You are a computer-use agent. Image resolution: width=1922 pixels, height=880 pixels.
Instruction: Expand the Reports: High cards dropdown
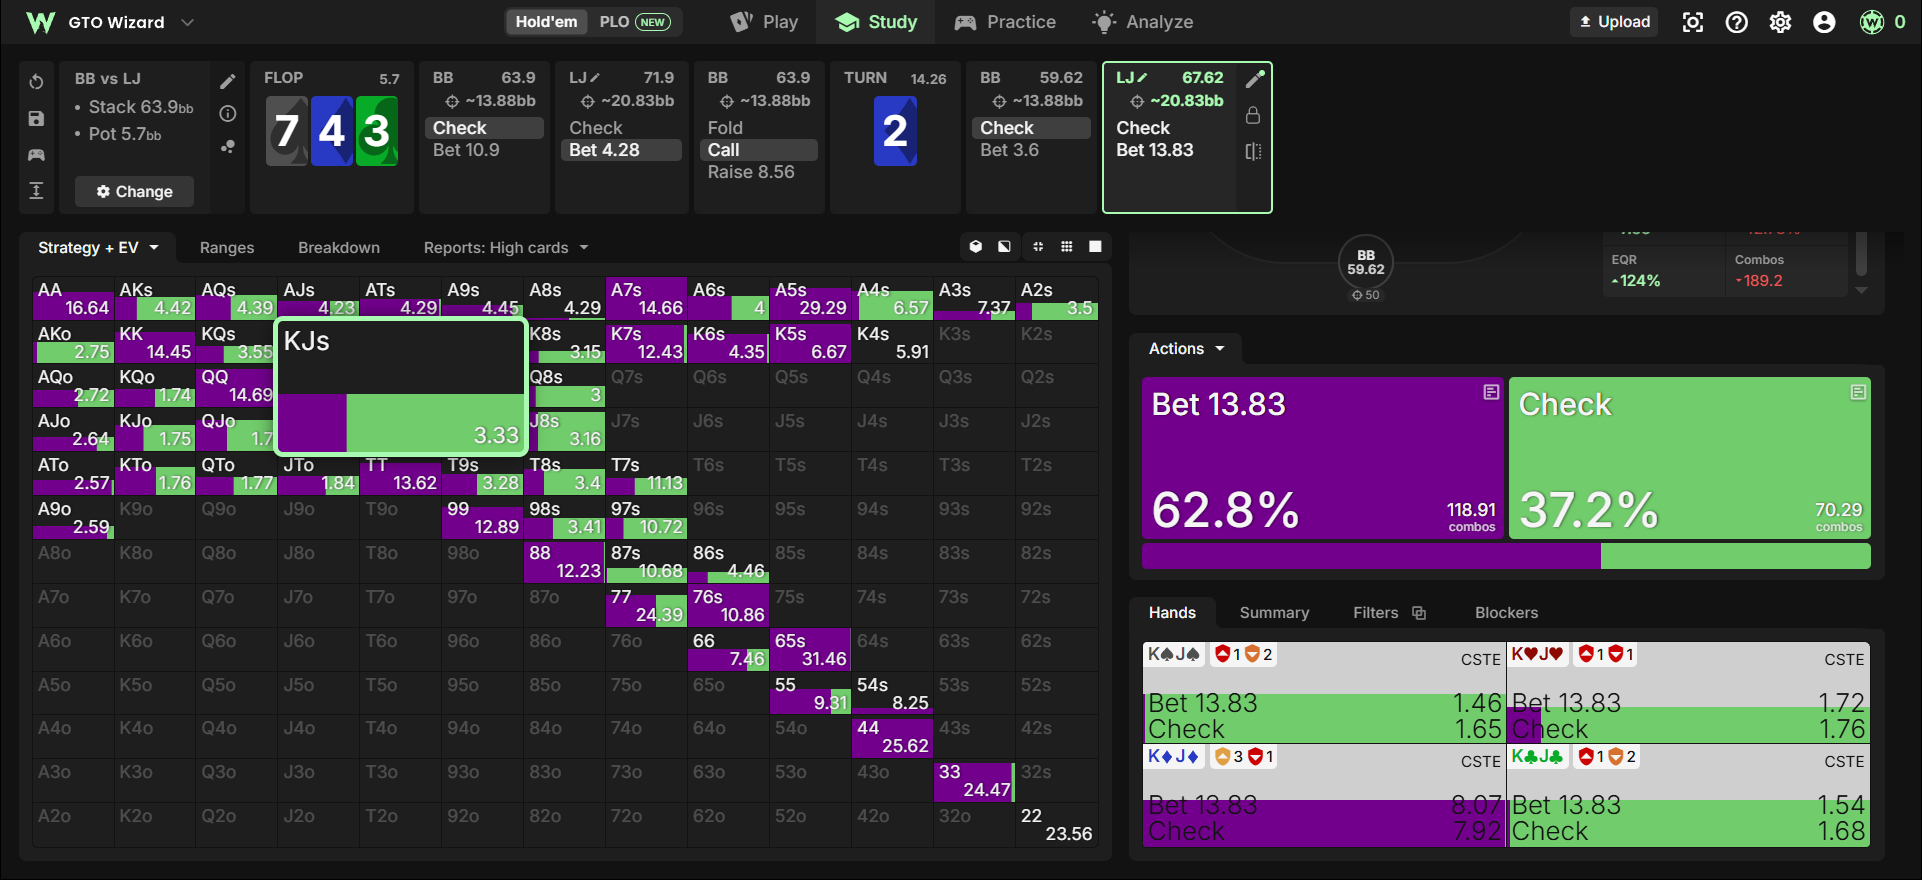(x=506, y=248)
